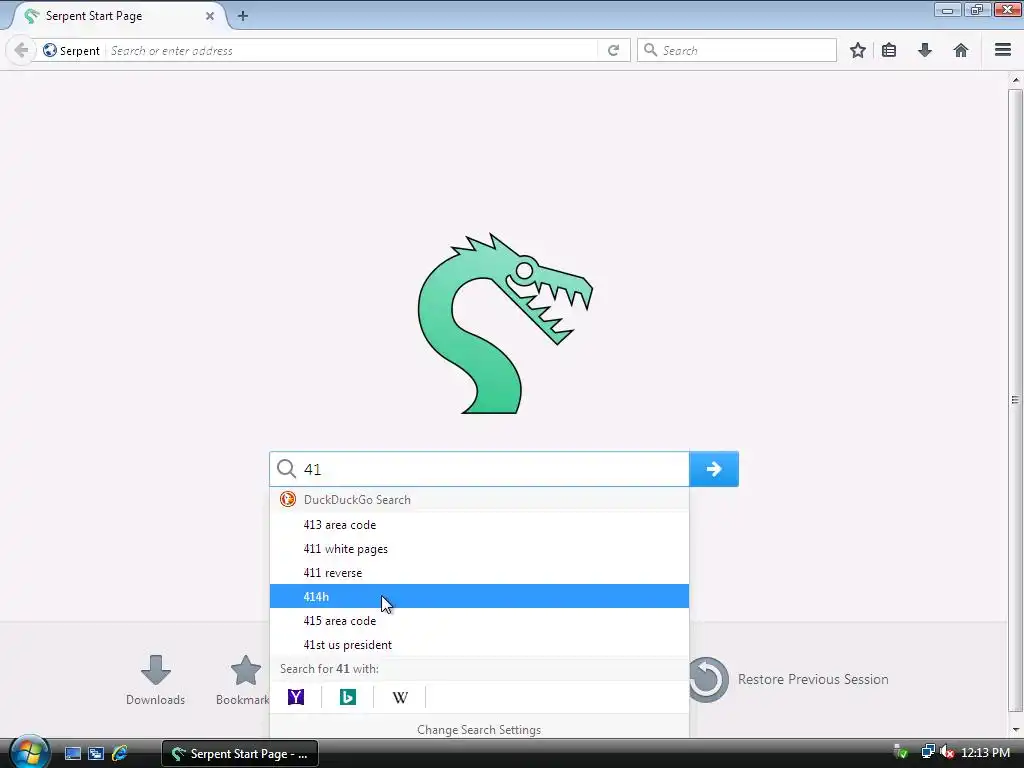Click the address bar field
The image size is (1024, 768).
click(x=353, y=50)
